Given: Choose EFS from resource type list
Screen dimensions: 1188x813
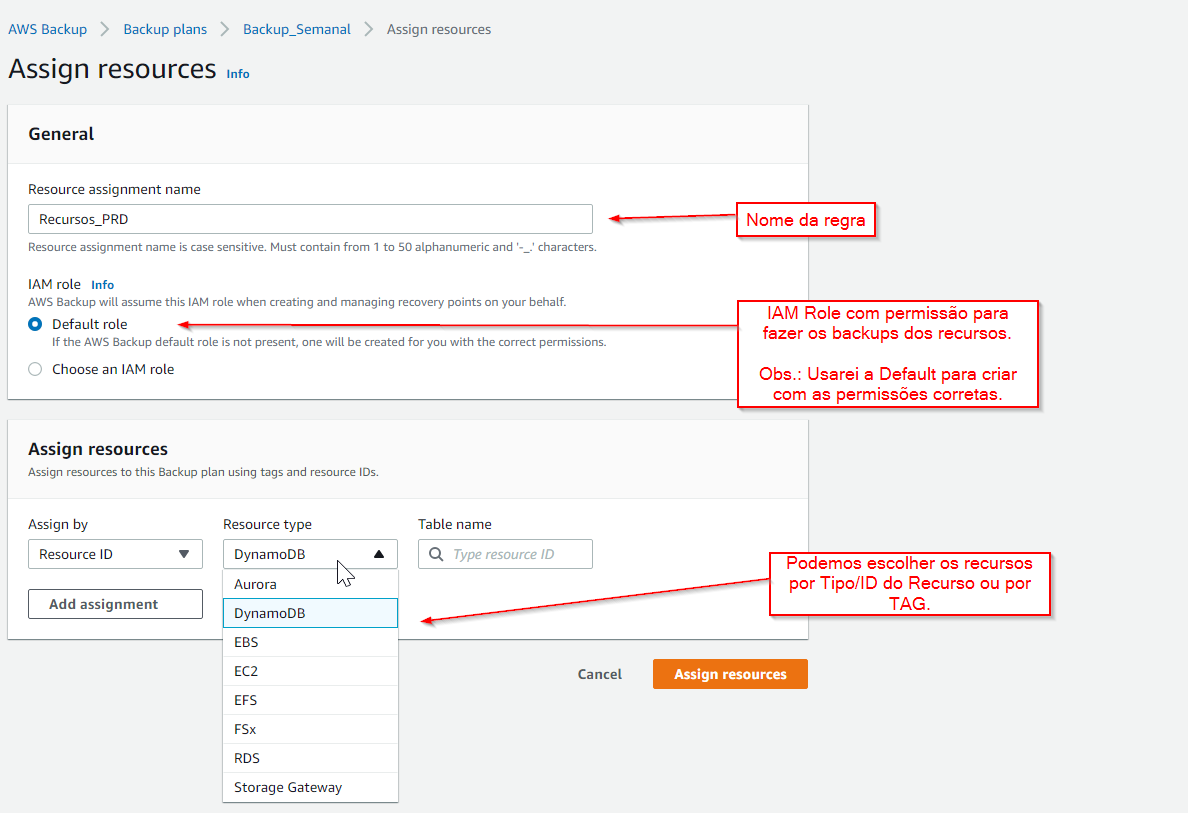Looking at the screenshot, I should (311, 700).
